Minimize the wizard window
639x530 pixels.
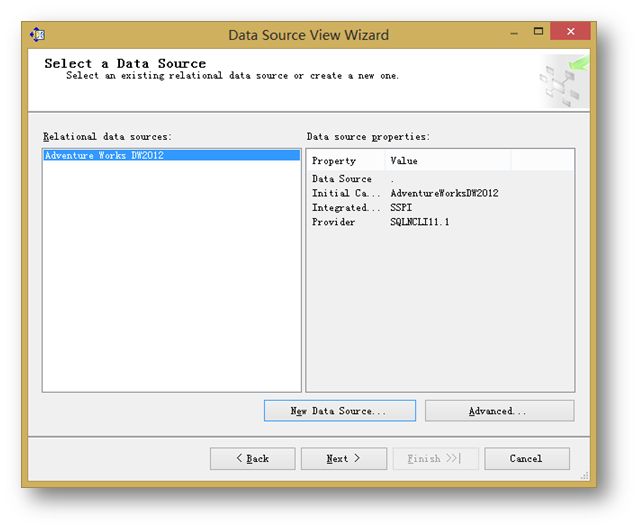click(x=514, y=33)
